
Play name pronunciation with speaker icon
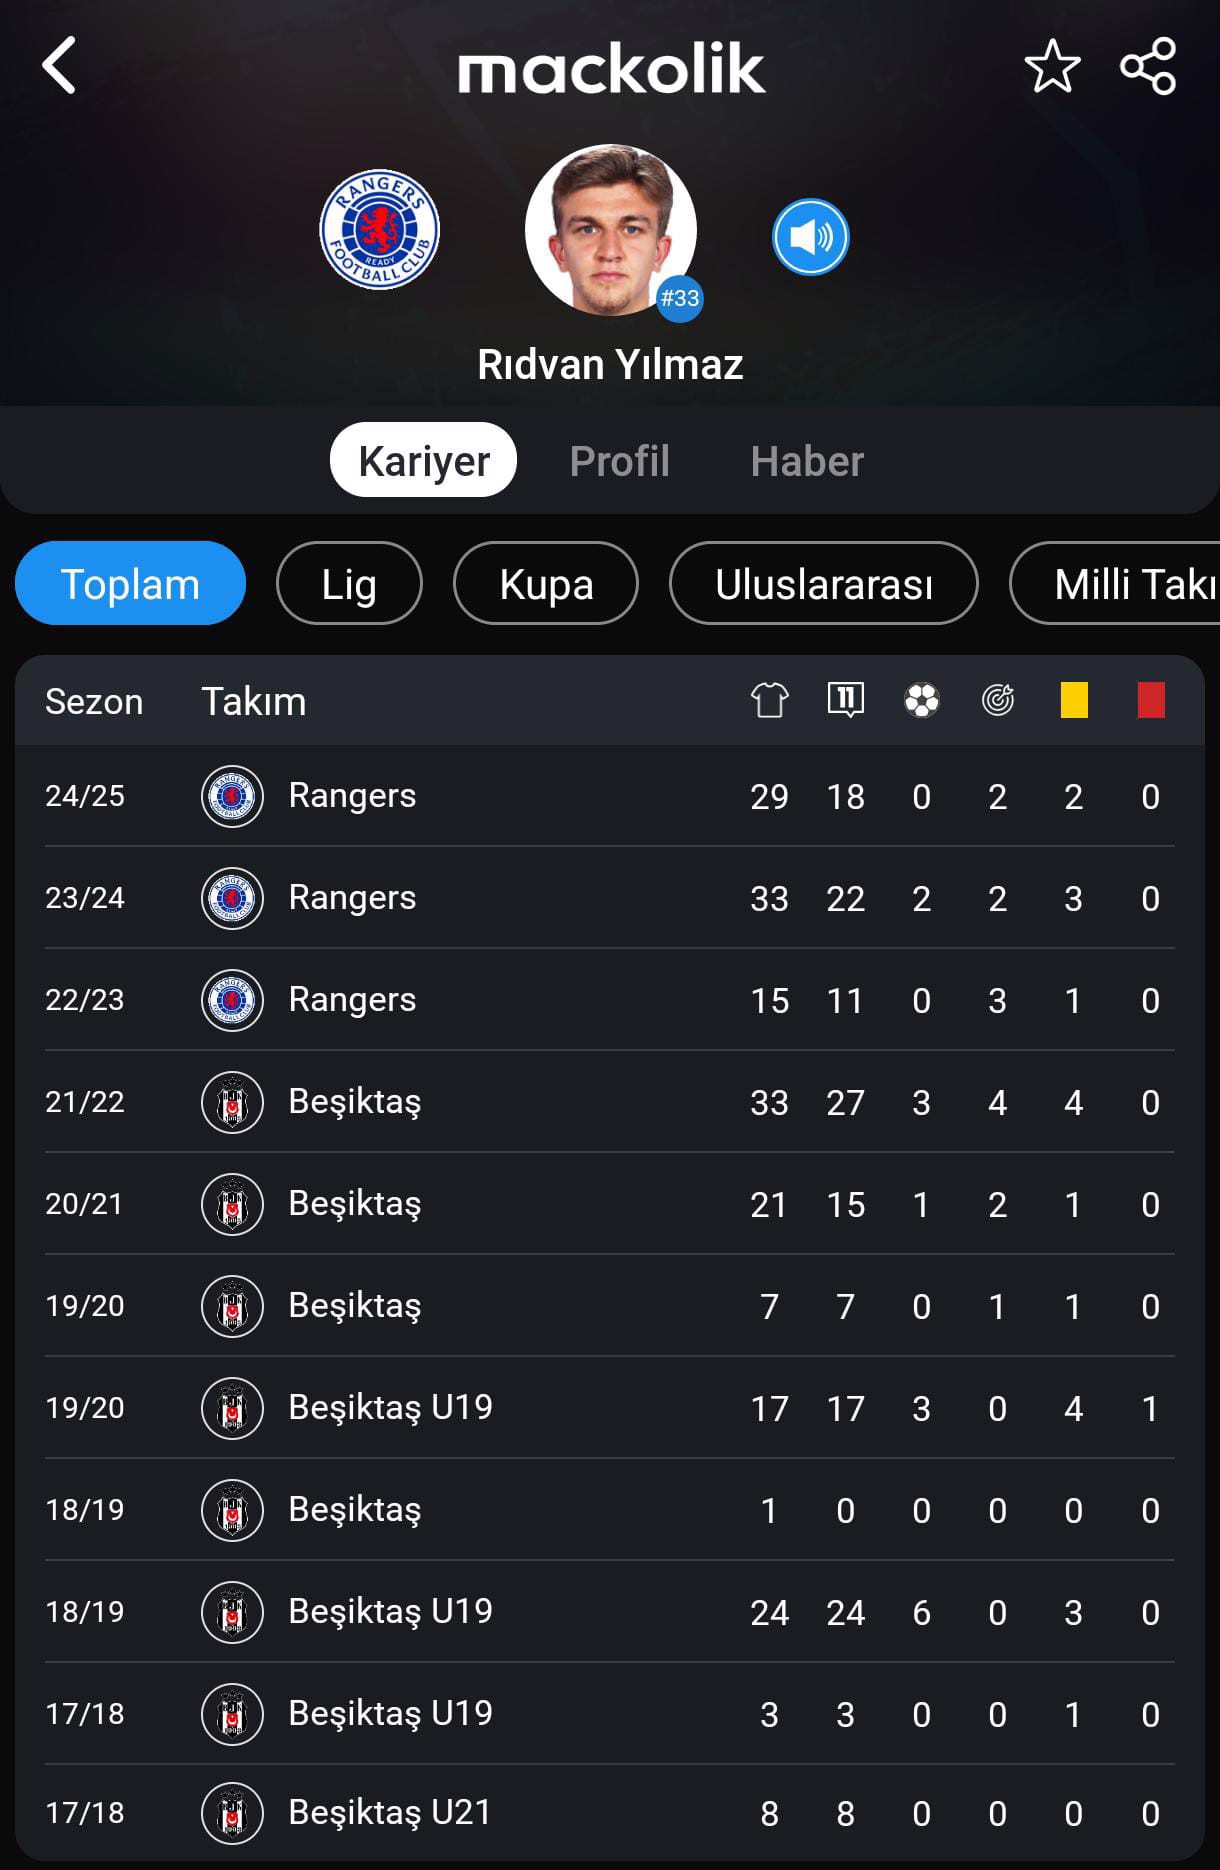(x=810, y=237)
